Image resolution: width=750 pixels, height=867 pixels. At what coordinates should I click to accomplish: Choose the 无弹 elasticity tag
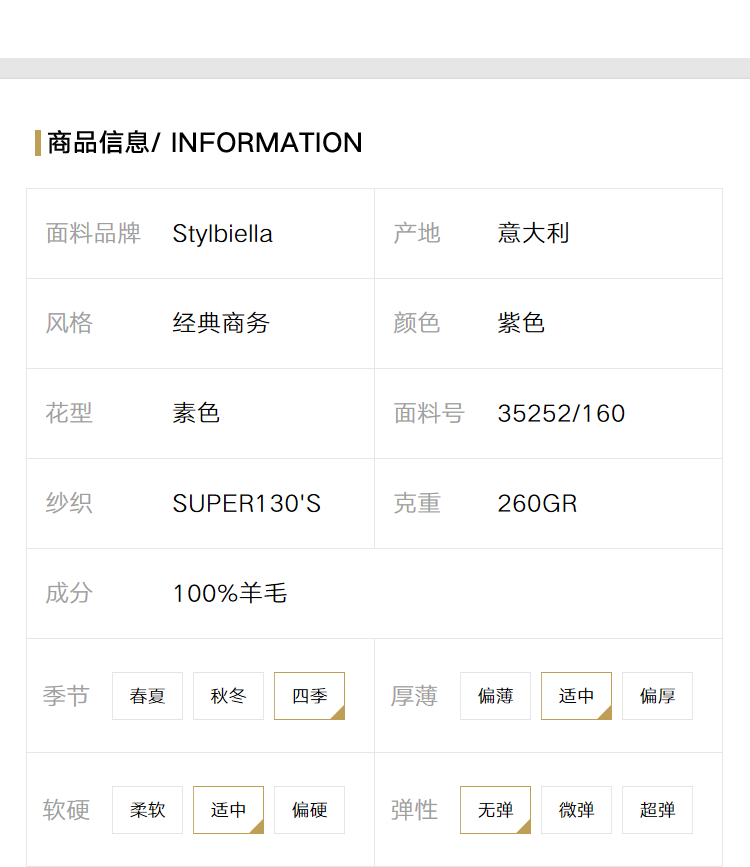[495, 809]
